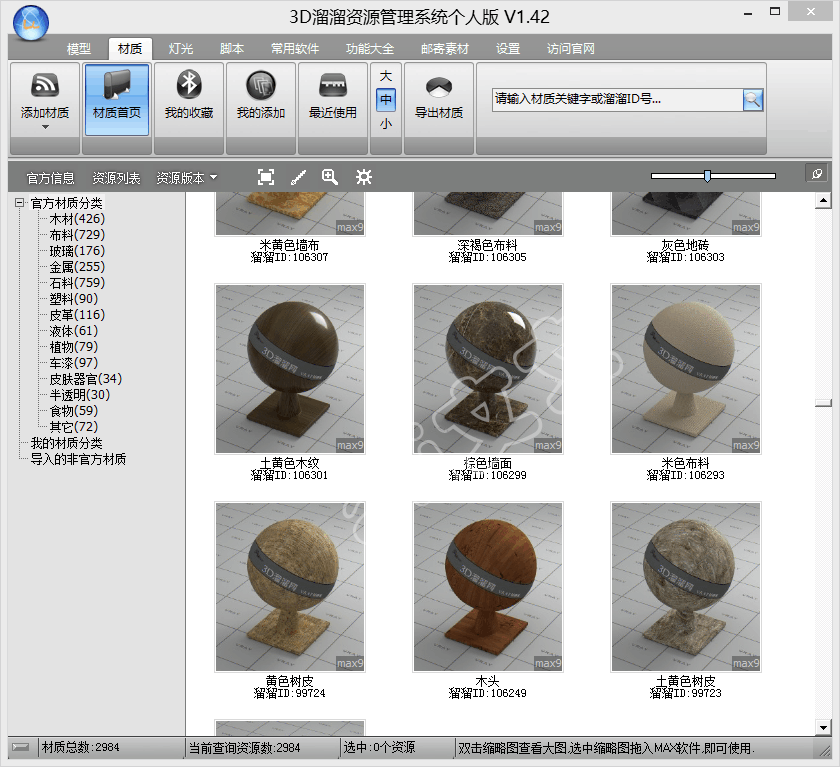The height and width of the screenshot is (767, 840).
Task: Collapse the 官方材质分类 tree node
Action: click(19, 202)
